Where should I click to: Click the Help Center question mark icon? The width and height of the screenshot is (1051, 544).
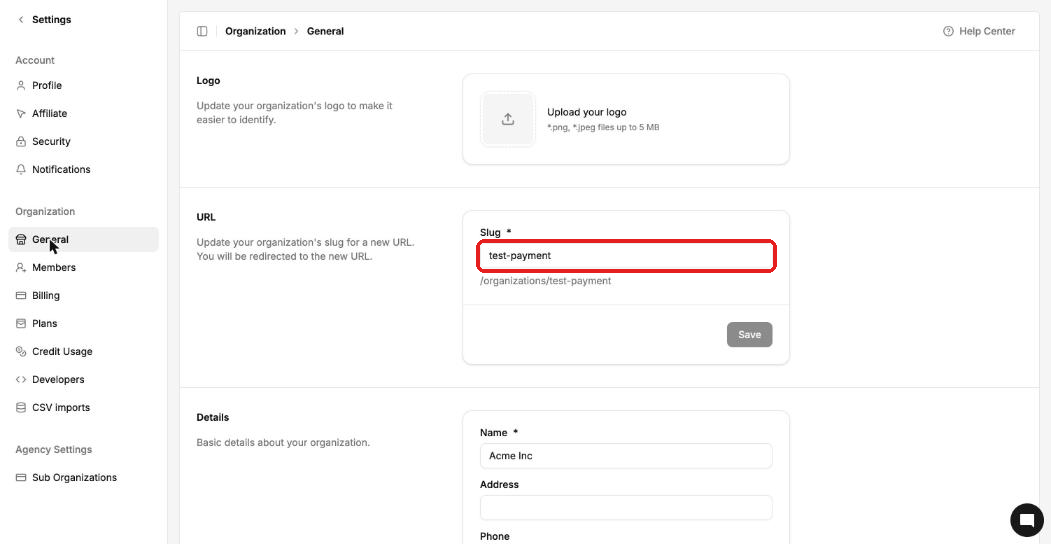(x=948, y=31)
